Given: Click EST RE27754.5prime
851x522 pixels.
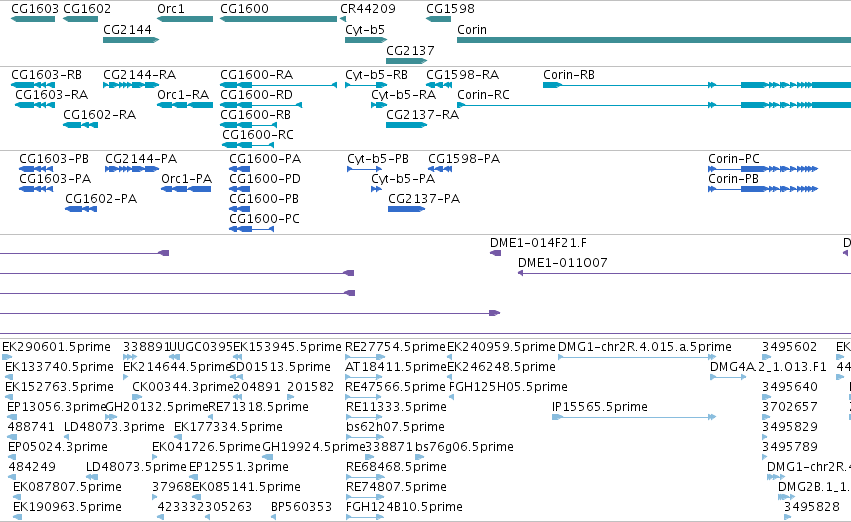Looking at the screenshot, I should point(365,357).
